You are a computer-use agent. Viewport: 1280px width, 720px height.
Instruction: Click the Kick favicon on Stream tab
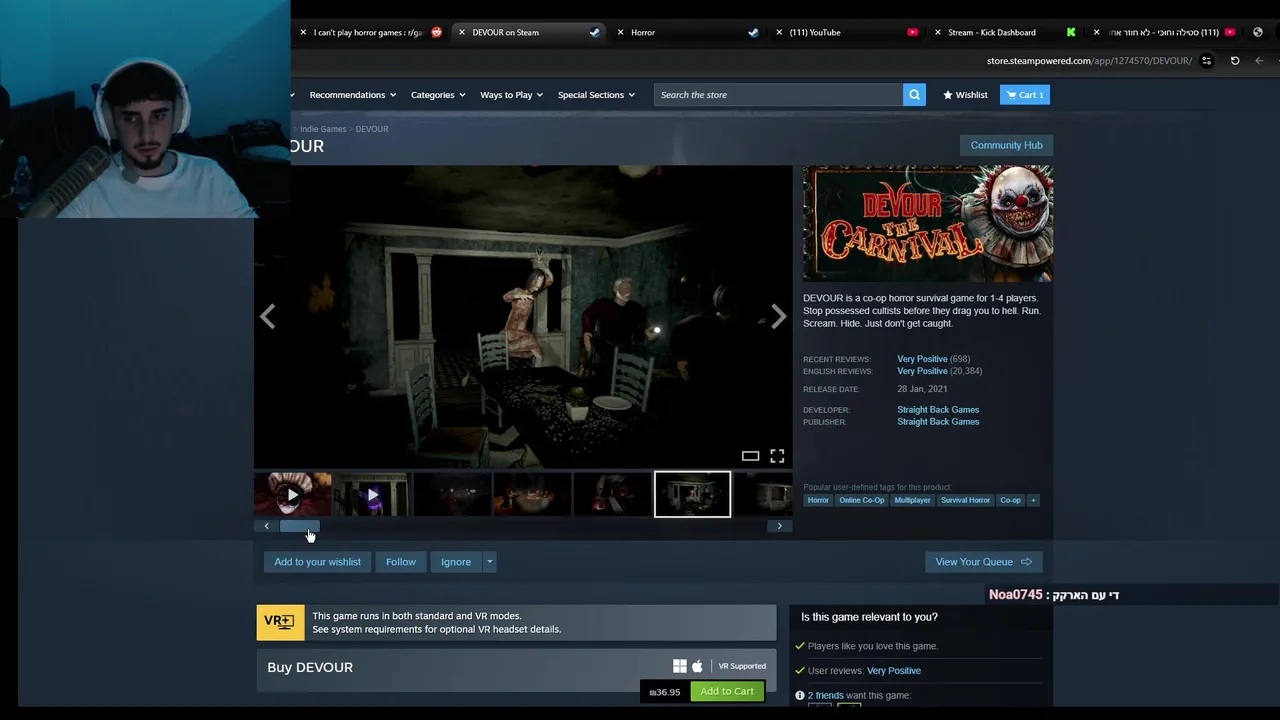pos(1071,32)
